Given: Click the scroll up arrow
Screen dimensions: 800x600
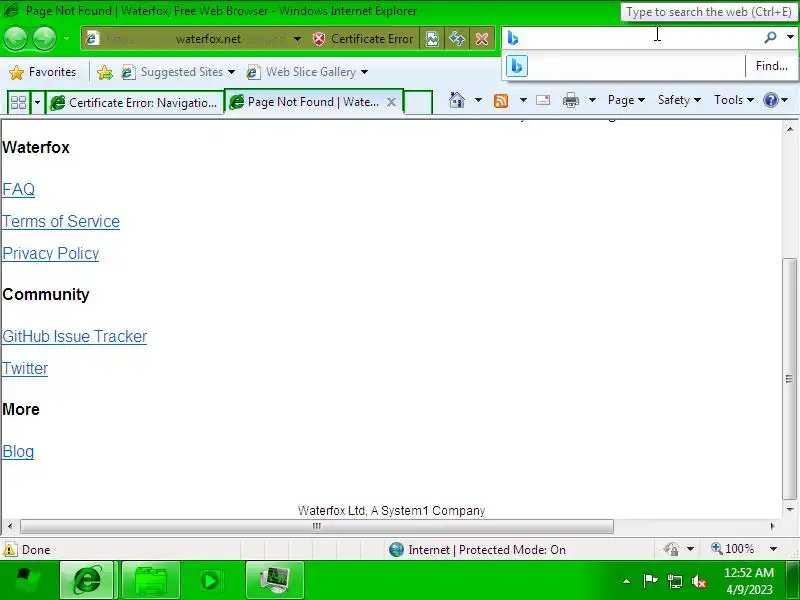Looking at the screenshot, I should [x=790, y=129].
